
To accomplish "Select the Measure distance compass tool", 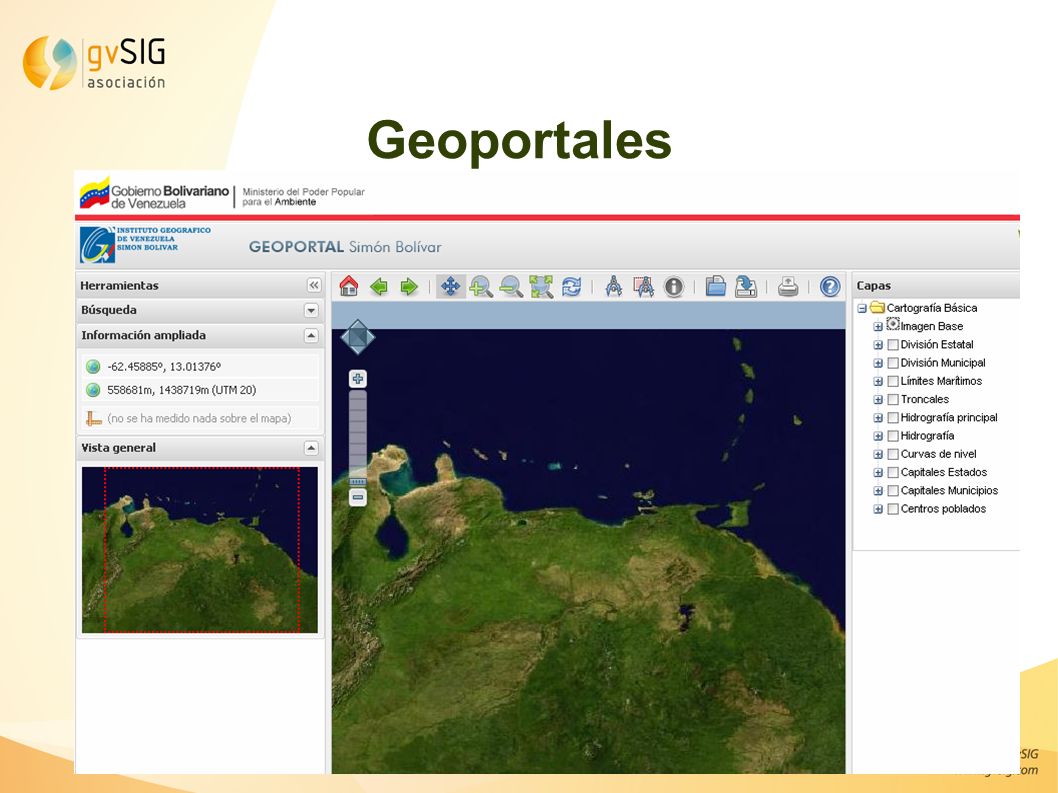I will (x=613, y=287).
